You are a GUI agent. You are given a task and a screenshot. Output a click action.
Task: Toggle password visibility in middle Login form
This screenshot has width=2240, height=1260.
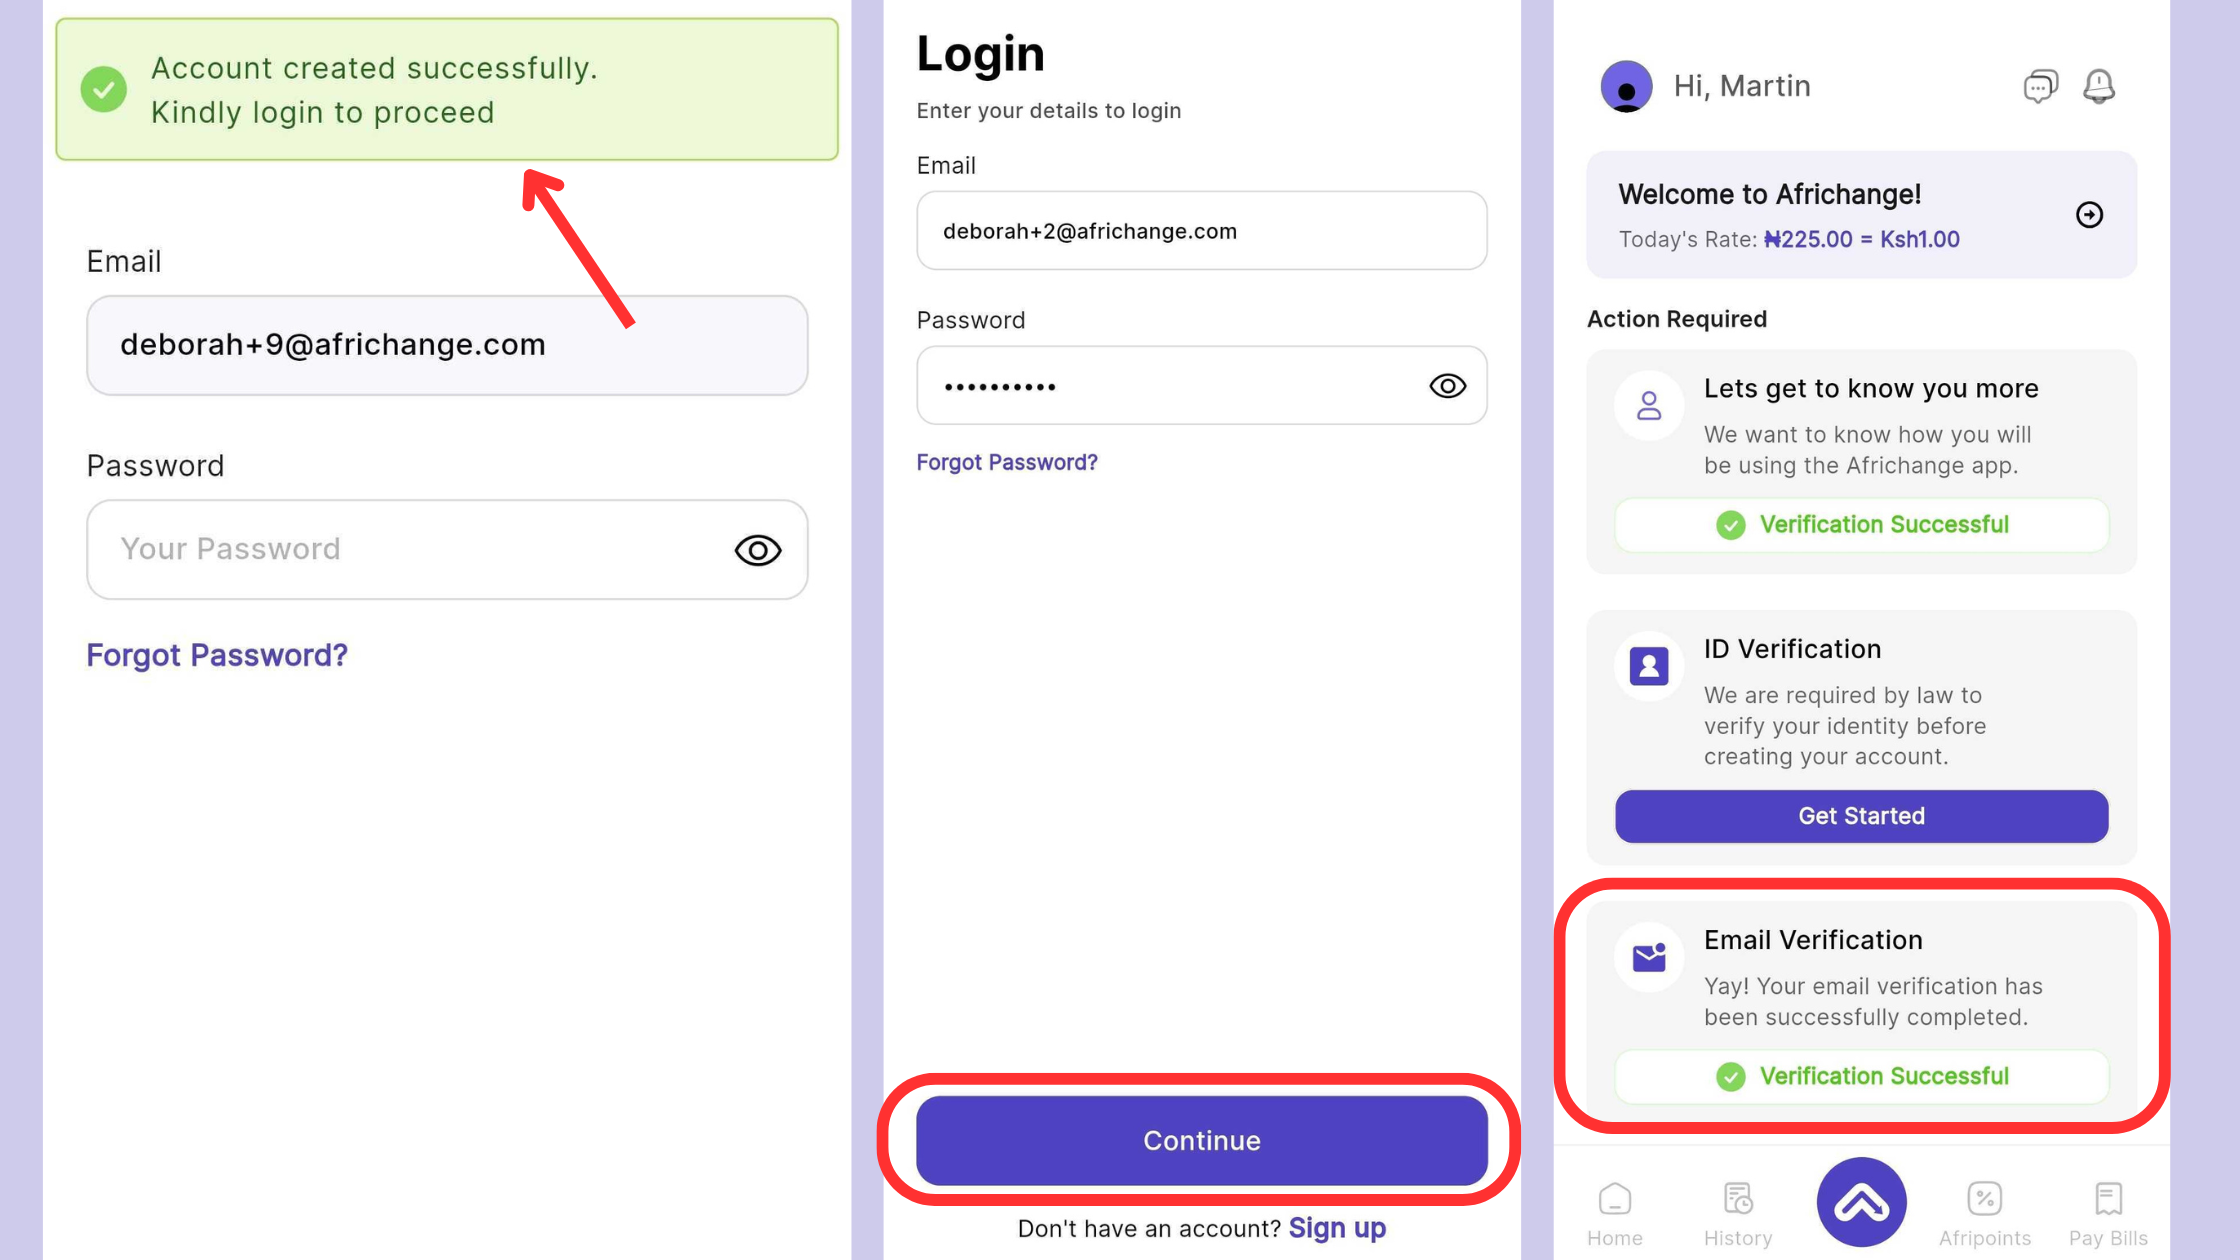(x=1447, y=386)
